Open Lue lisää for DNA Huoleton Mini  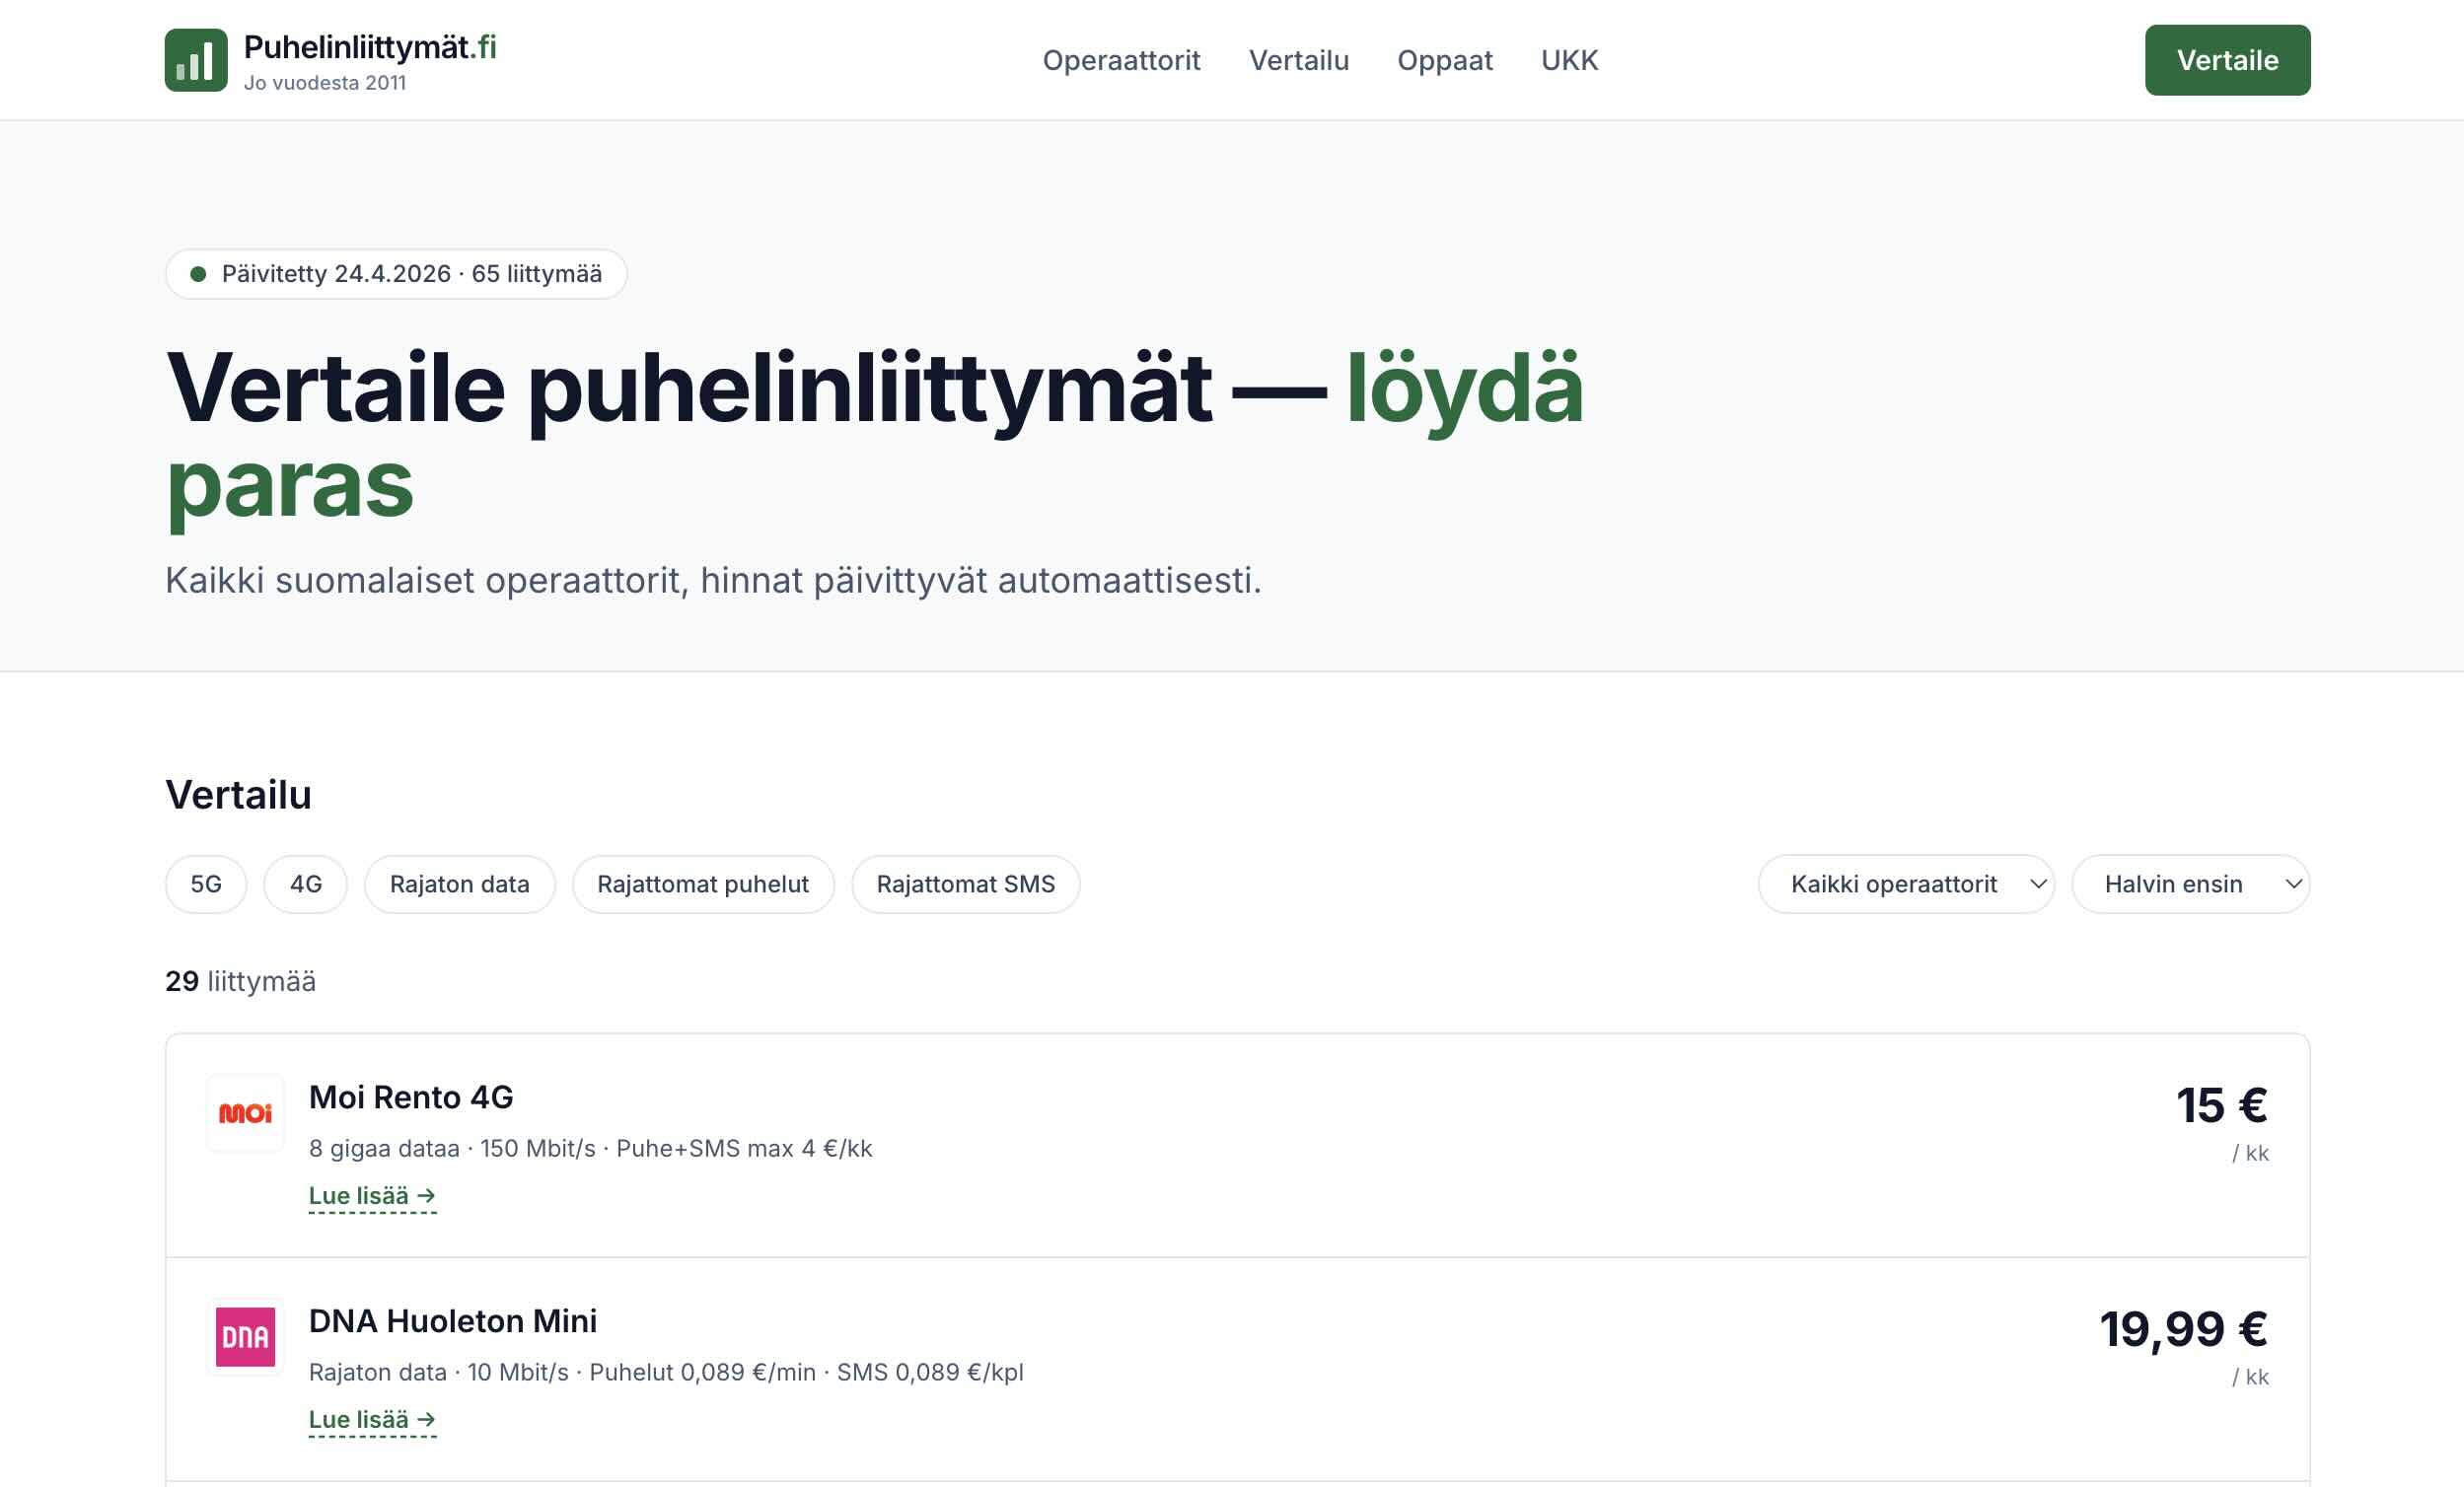(372, 1420)
